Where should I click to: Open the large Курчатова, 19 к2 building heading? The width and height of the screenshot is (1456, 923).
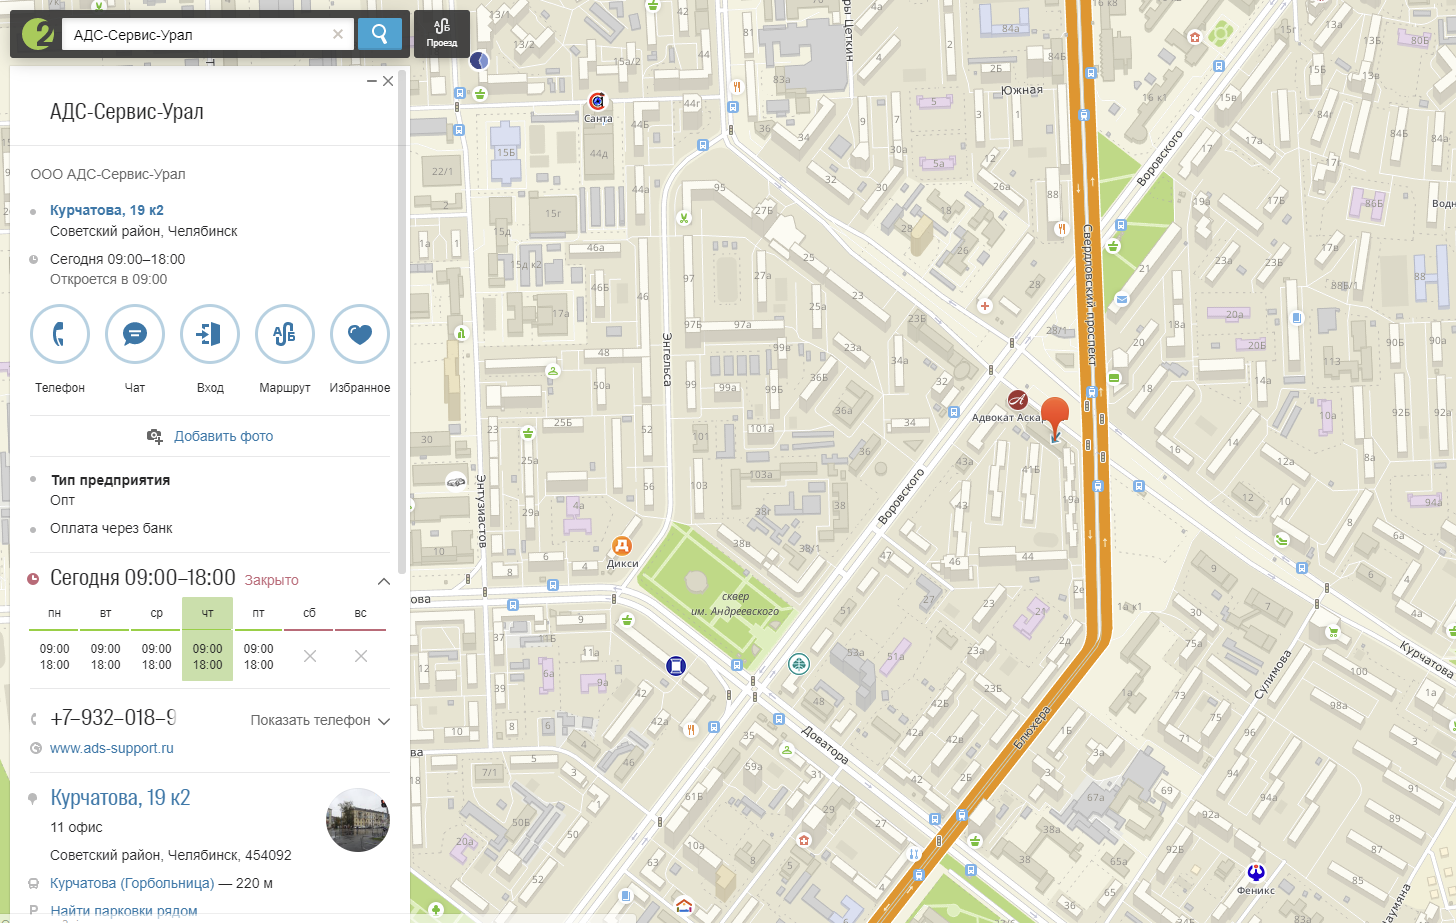point(120,797)
